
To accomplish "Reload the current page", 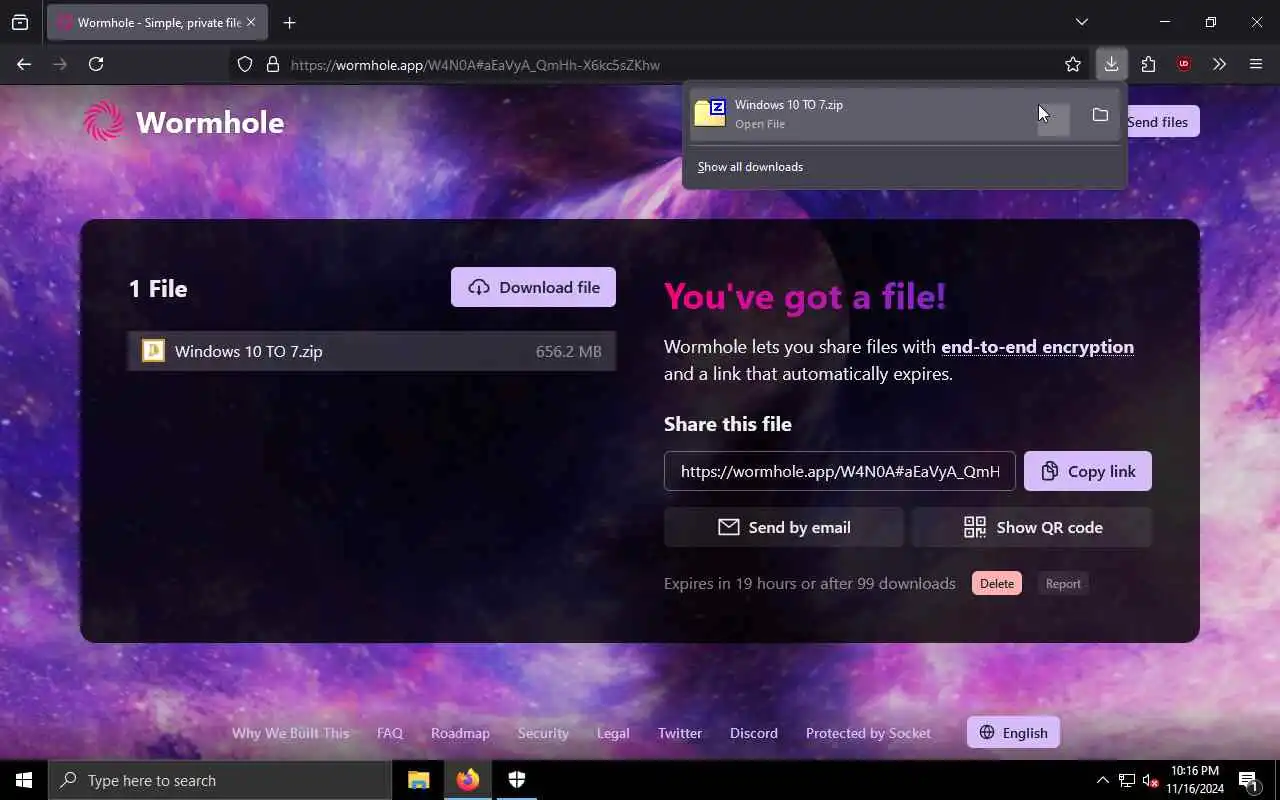I will (96, 64).
